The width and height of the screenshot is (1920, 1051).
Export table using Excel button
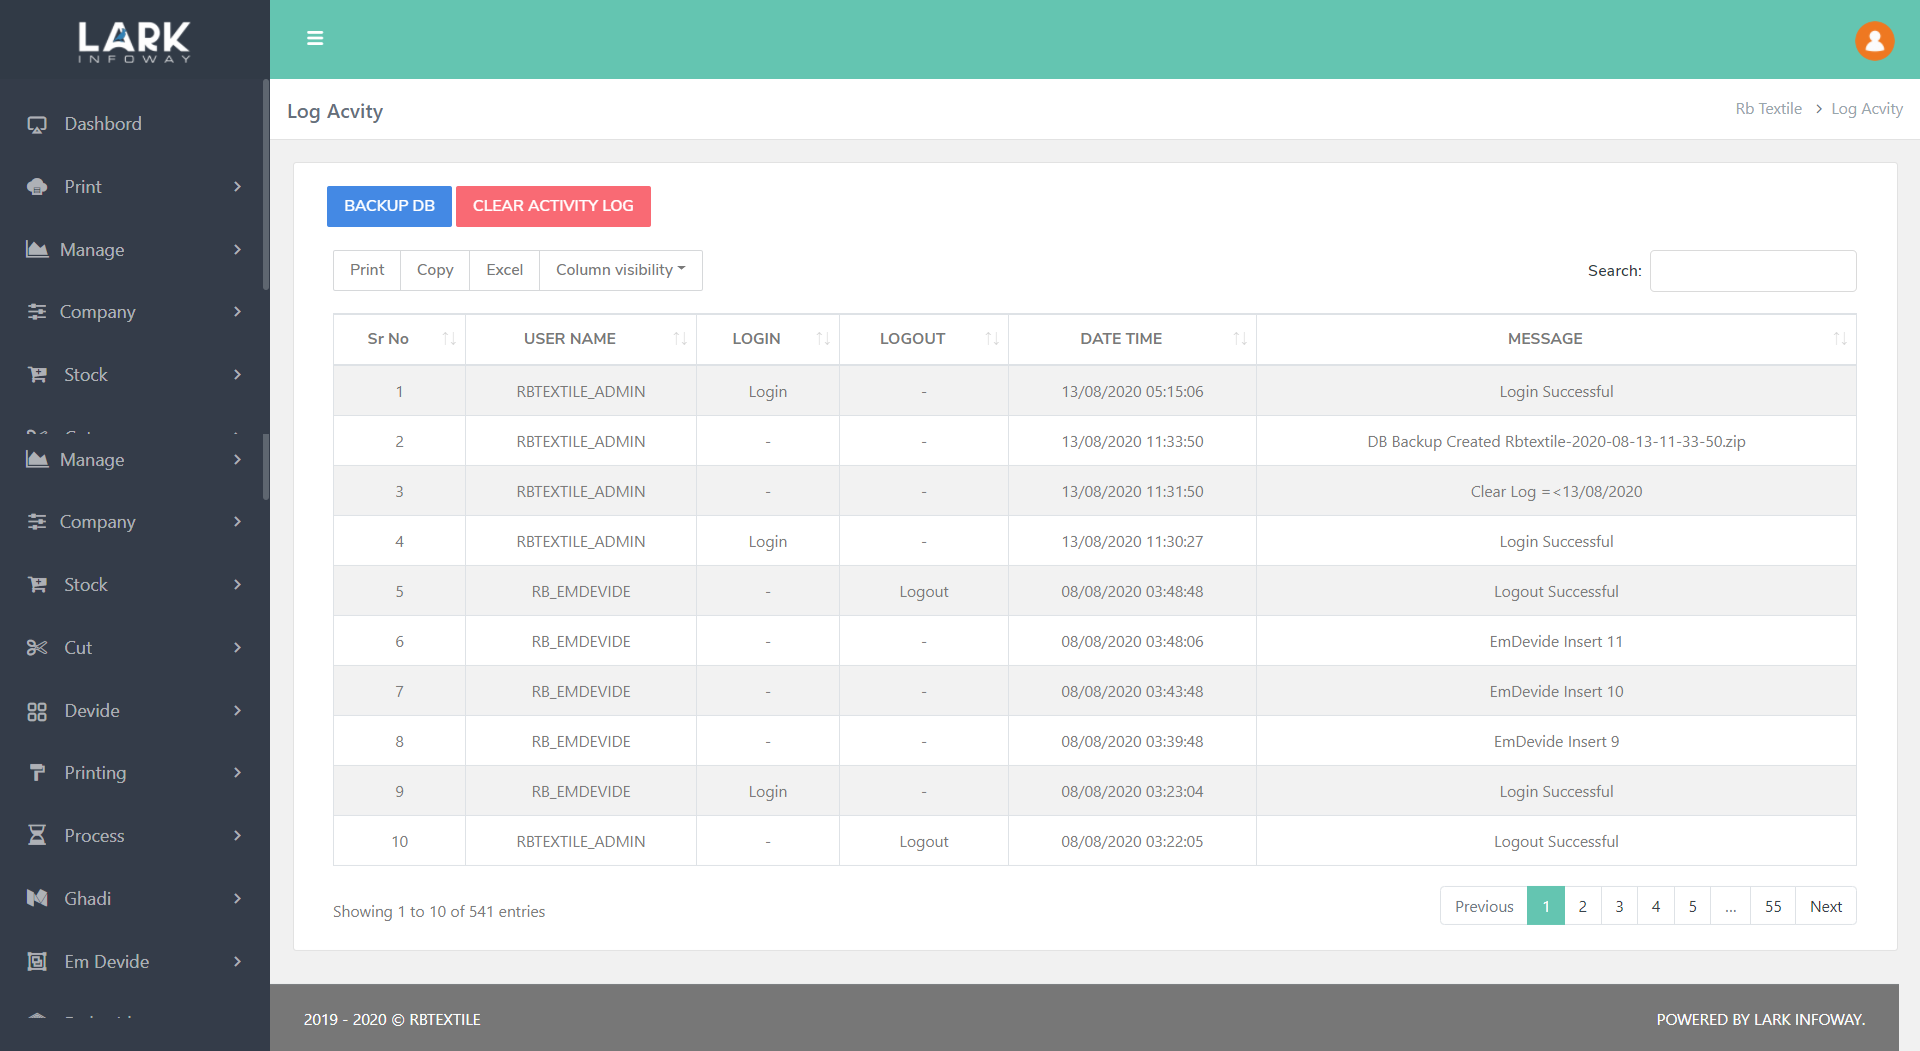point(504,270)
